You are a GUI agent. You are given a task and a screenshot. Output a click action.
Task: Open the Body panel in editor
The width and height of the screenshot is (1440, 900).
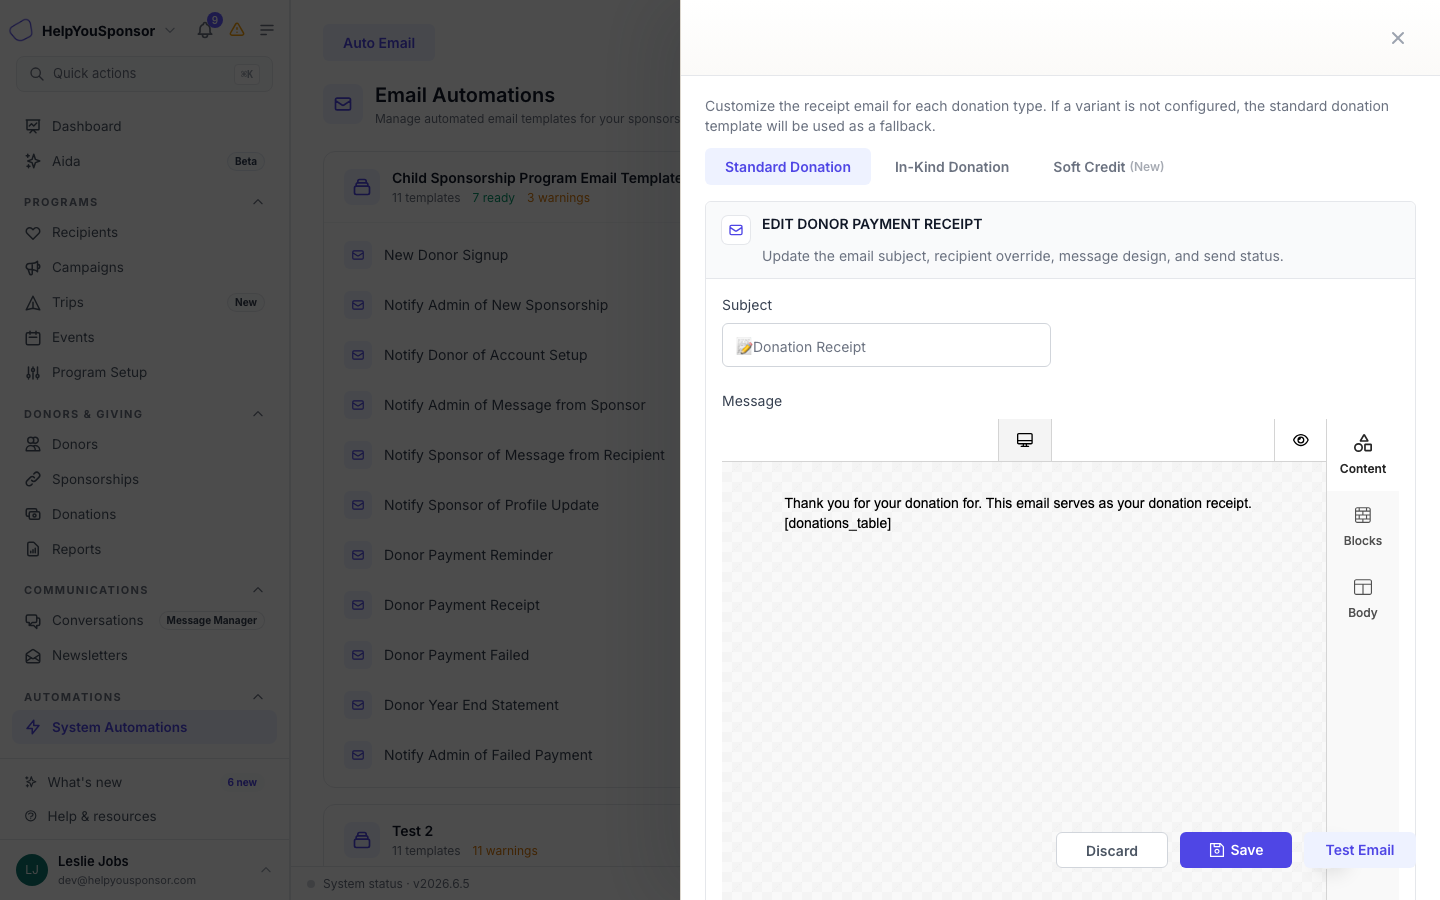(x=1363, y=599)
